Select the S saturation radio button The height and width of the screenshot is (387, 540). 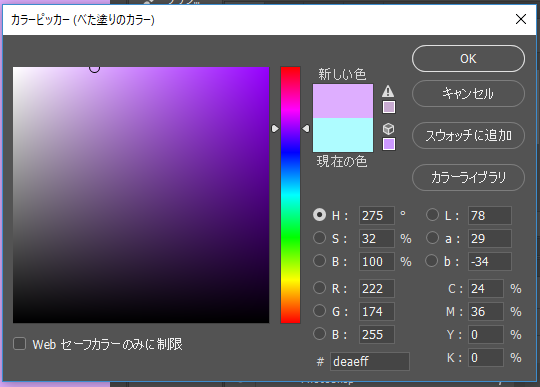(x=320, y=238)
